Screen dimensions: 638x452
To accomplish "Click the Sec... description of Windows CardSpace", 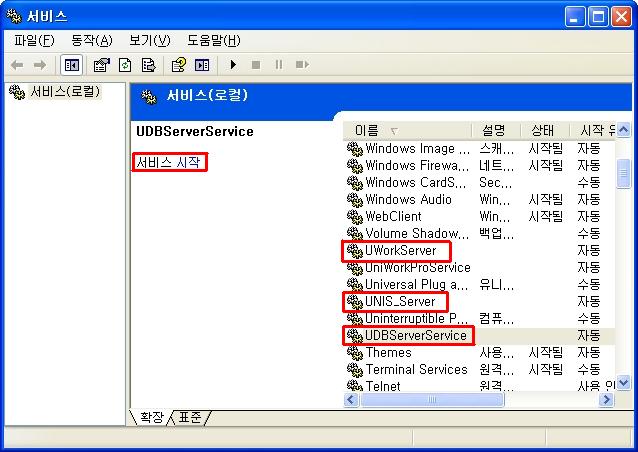I will tap(495, 183).
